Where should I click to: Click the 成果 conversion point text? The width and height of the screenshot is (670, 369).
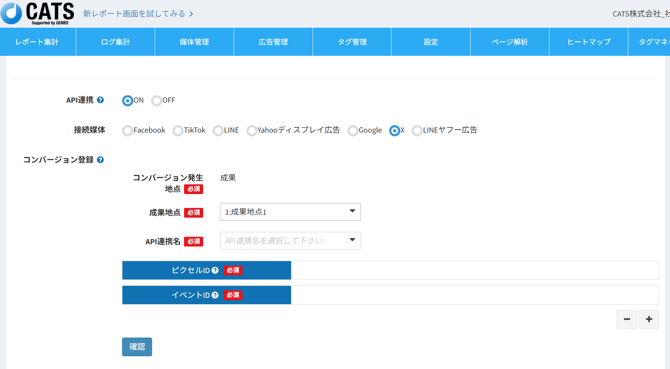click(228, 178)
